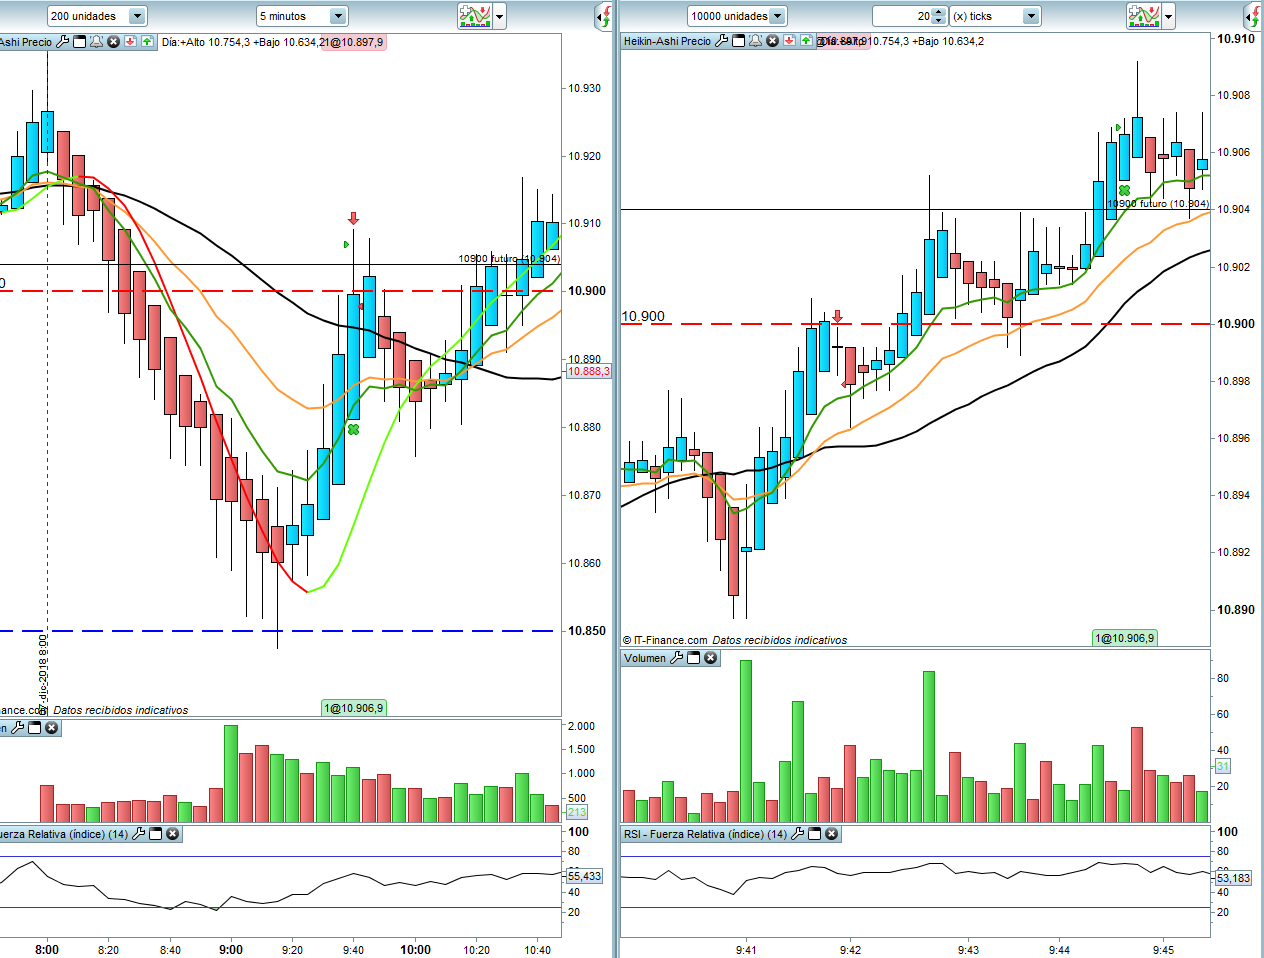Click tick count input field showing 20
This screenshot has width=1264, height=958.
tap(902, 16)
